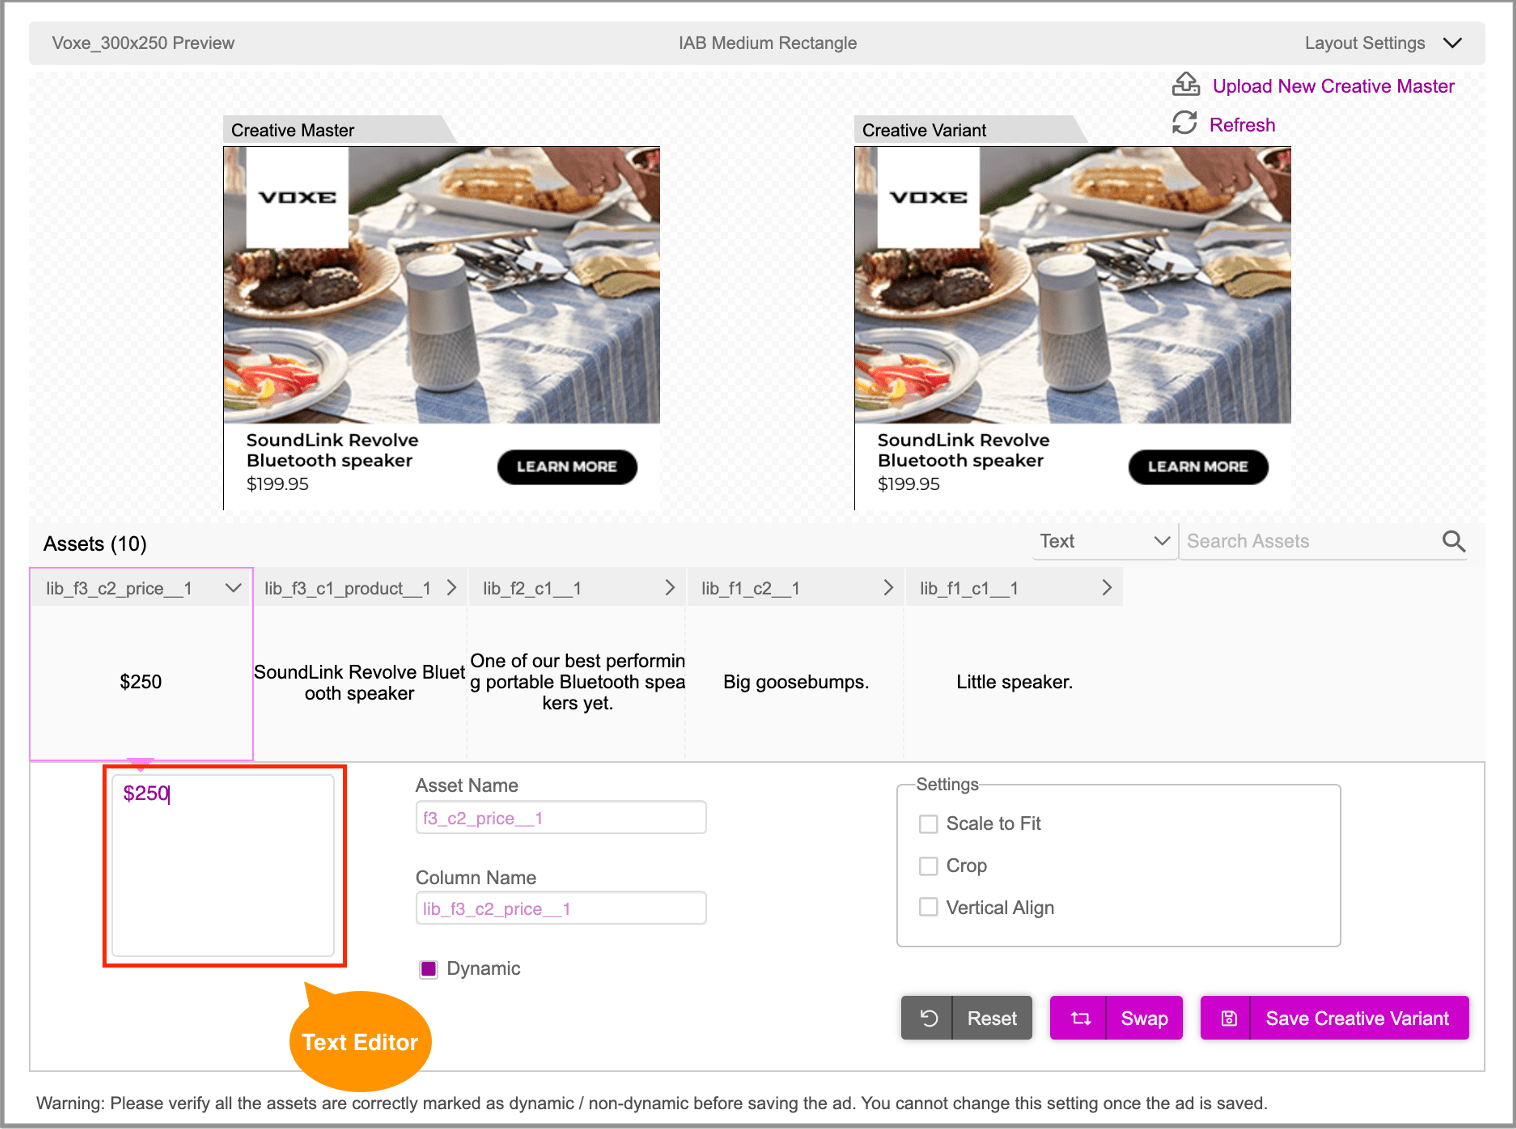This screenshot has width=1516, height=1129.
Task: Click the upload tray icon
Action: (x=1186, y=84)
